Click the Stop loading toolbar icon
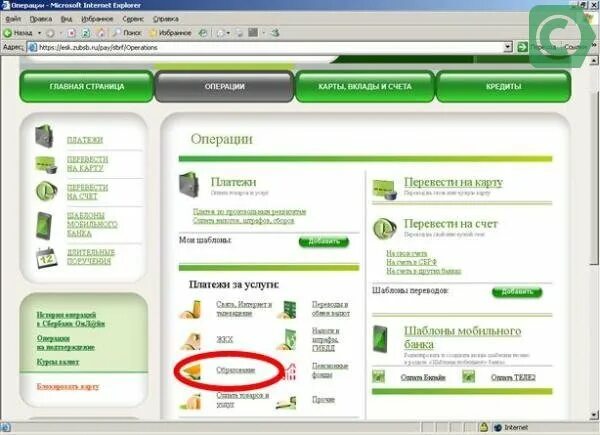Screen dimensions: 600x435 (71, 33)
